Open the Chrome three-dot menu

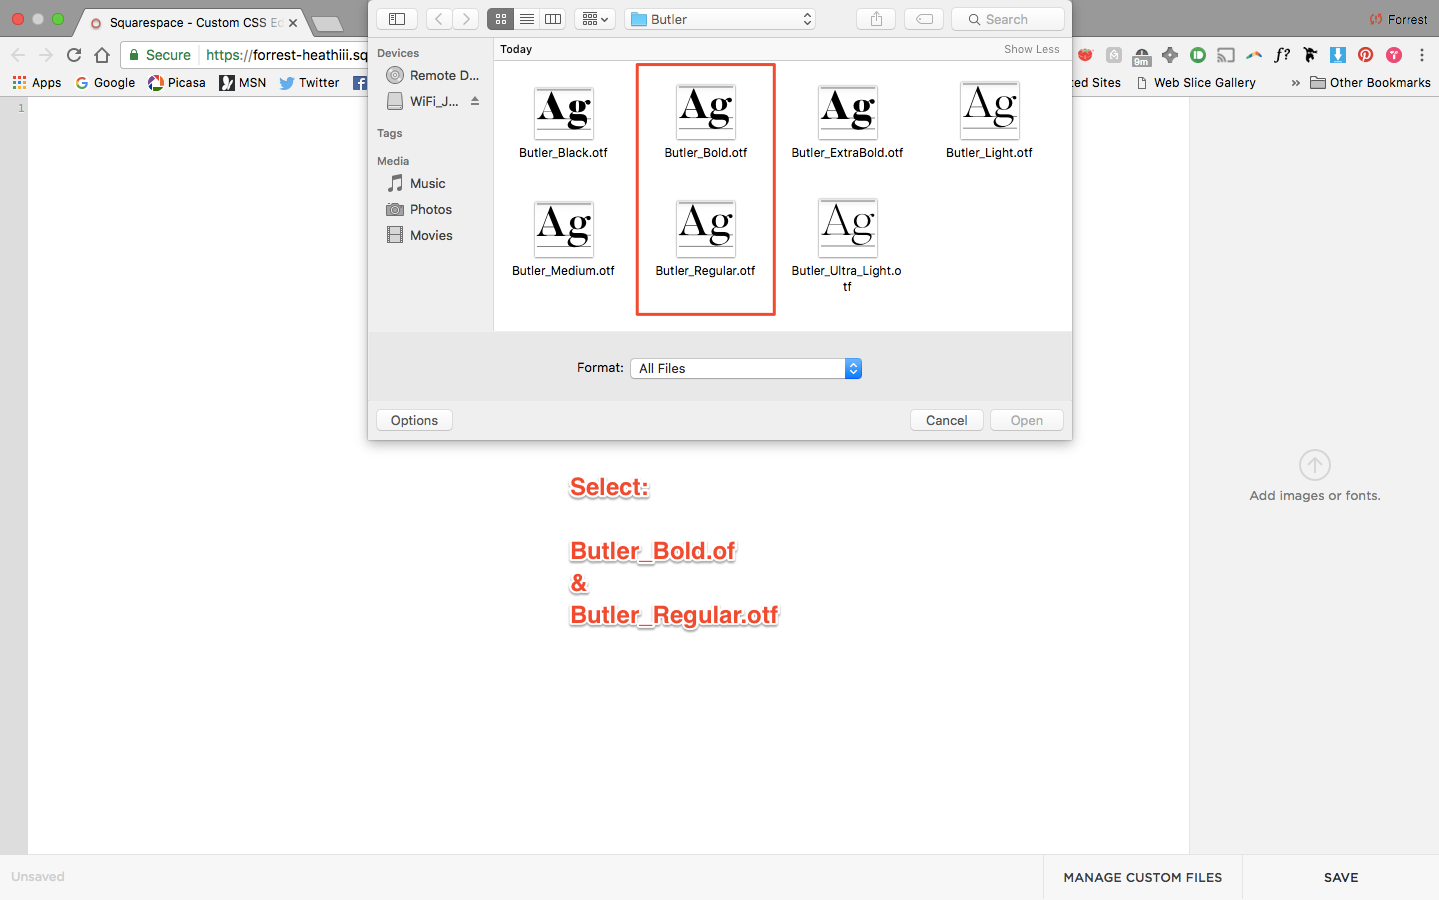point(1421,55)
